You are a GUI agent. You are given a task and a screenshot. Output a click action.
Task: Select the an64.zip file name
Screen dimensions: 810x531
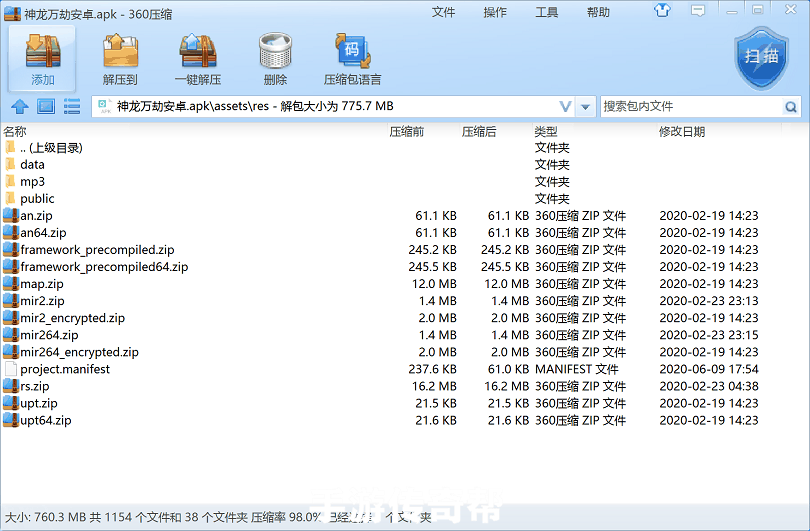43,233
